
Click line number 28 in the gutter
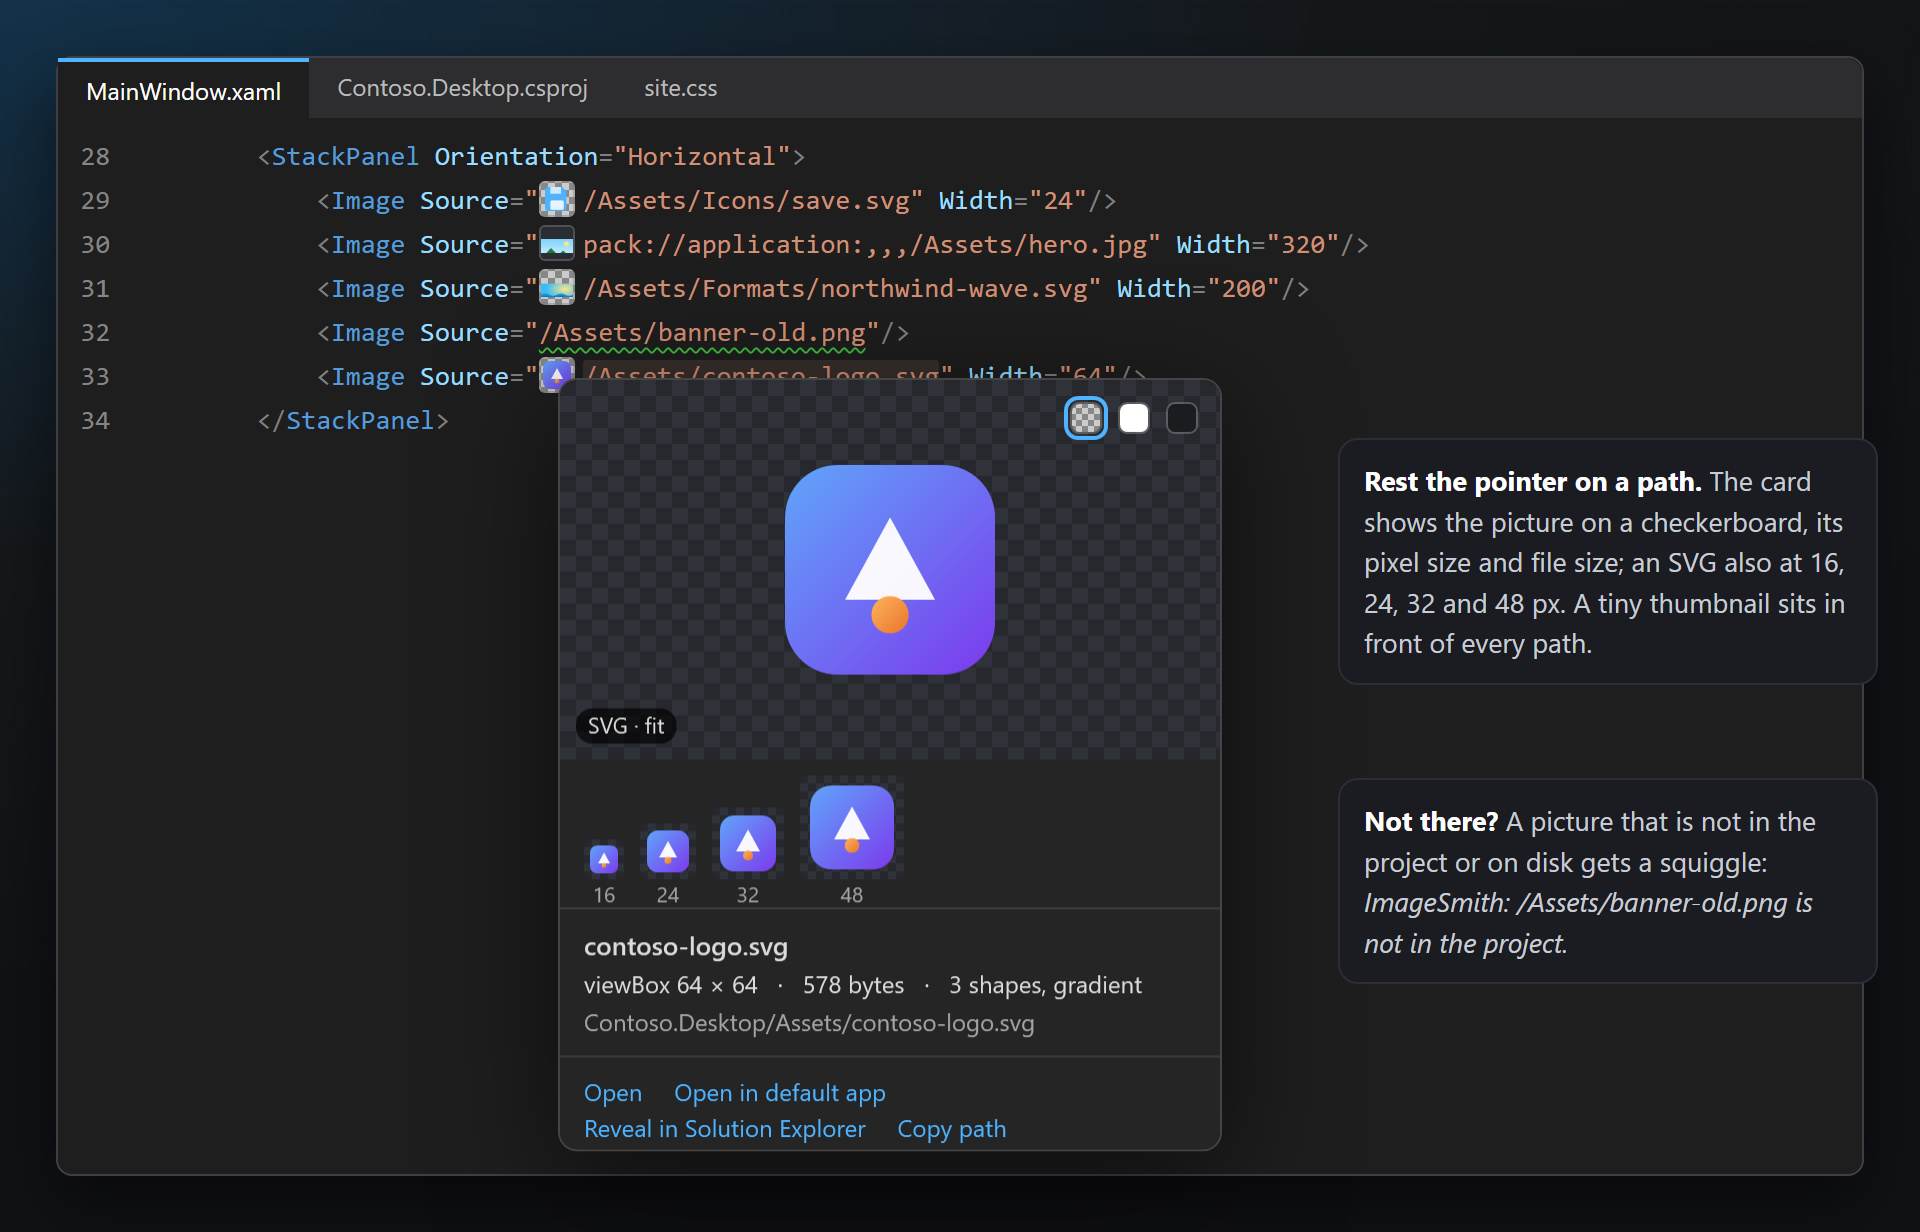[x=95, y=156]
